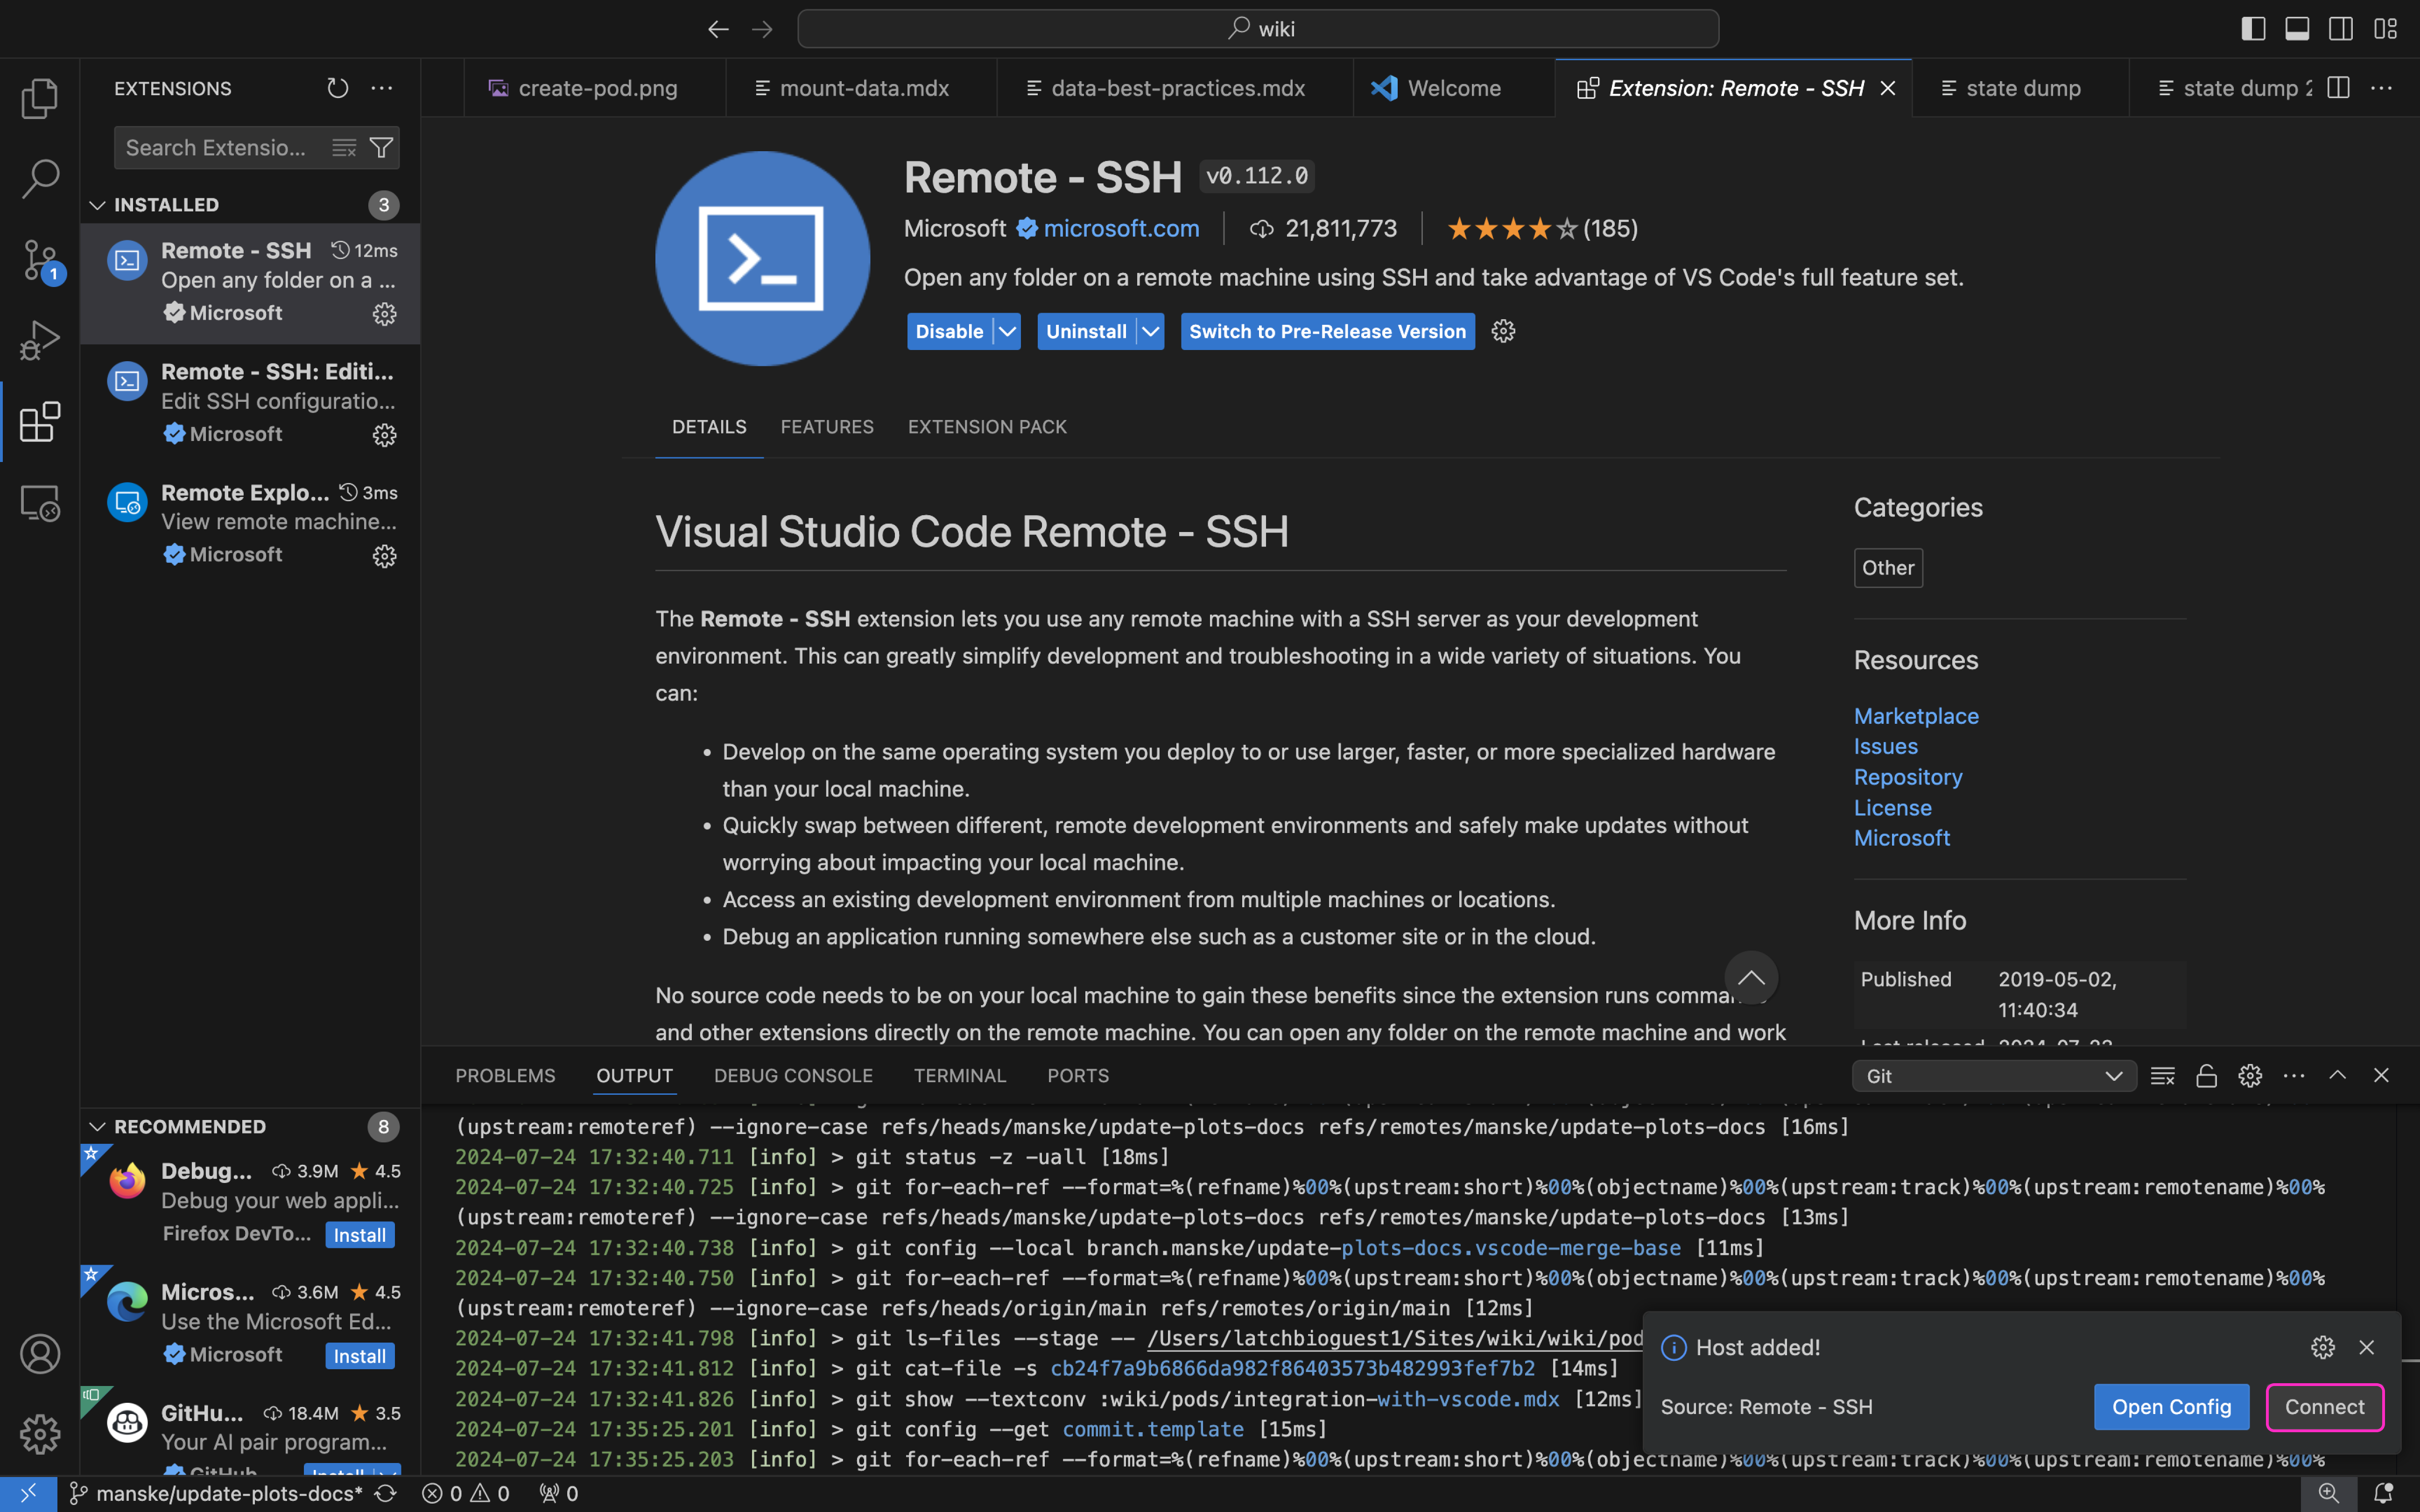The height and width of the screenshot is (1512, 2420).
Task: Toggle output scroll lock icon
Action: [2206, 1076]
